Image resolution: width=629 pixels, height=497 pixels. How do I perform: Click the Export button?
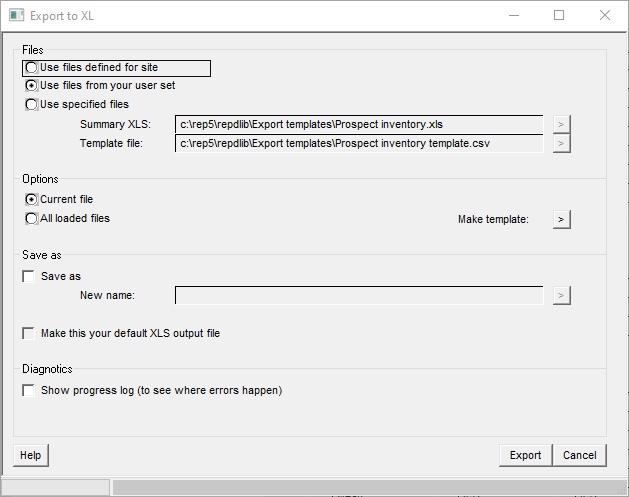point(525,455)
